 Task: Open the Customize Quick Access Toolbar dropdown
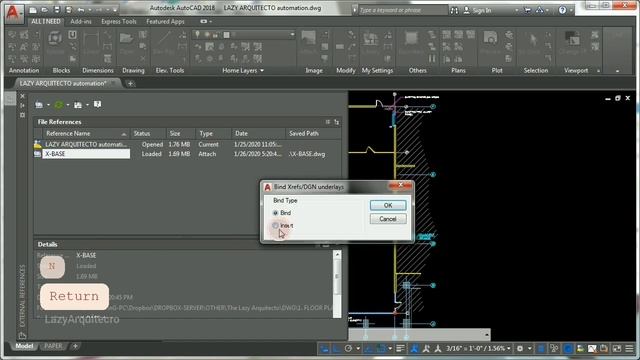coord(115,10)
